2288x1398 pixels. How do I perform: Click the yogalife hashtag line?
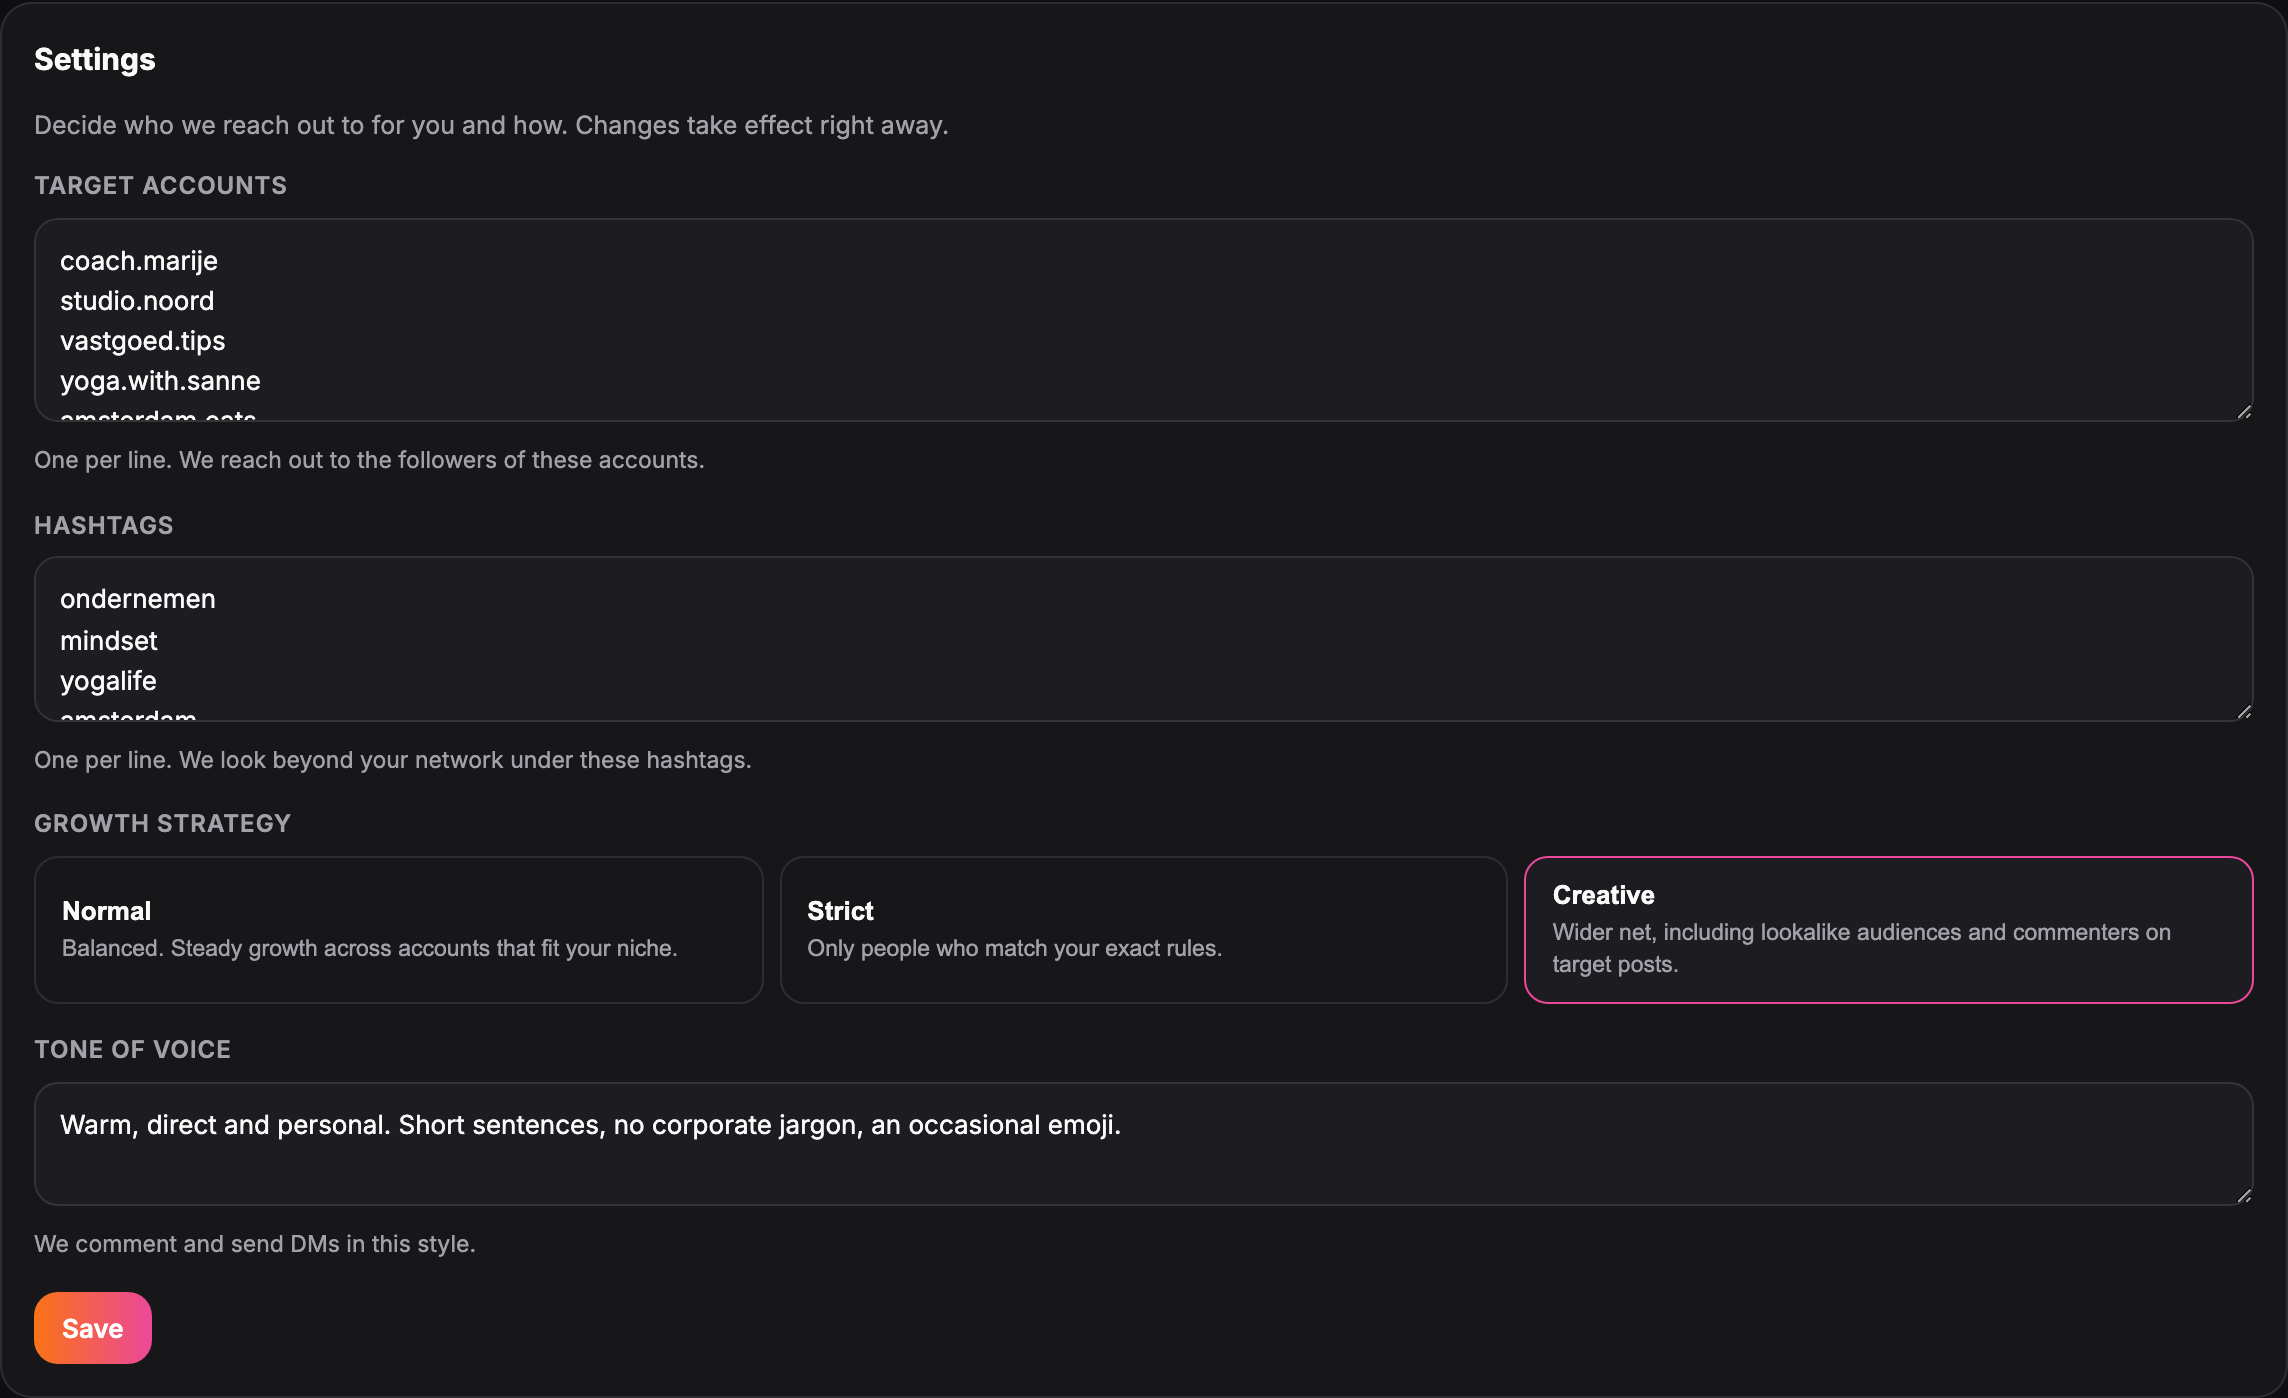tap(108, 681)
